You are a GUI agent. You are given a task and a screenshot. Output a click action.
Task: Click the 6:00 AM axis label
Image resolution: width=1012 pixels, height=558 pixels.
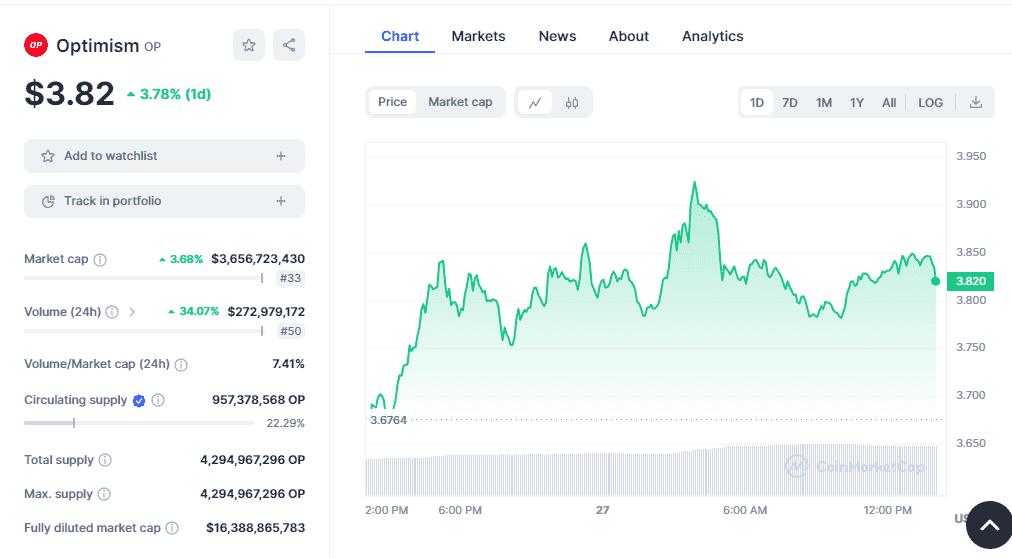(x=745, y=510)
